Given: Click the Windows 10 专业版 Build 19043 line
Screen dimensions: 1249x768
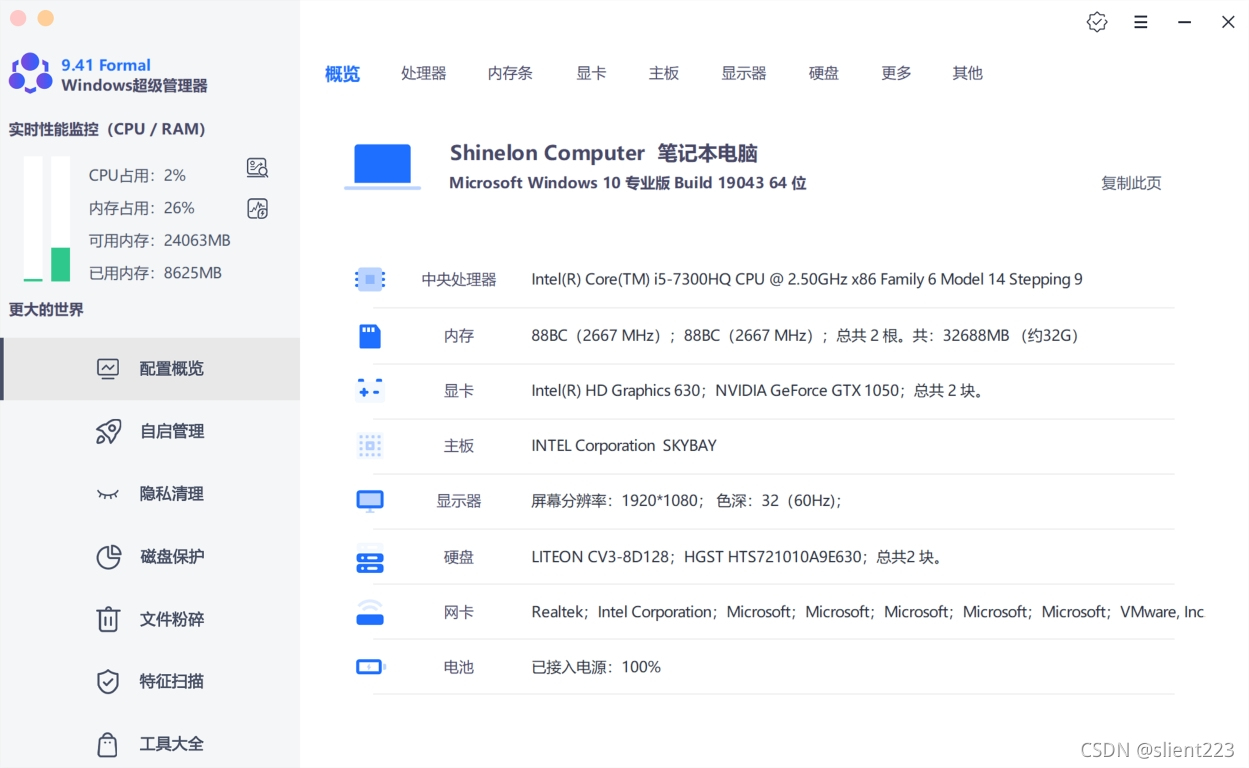Looking at the screenshot, I should coord(628,183).
